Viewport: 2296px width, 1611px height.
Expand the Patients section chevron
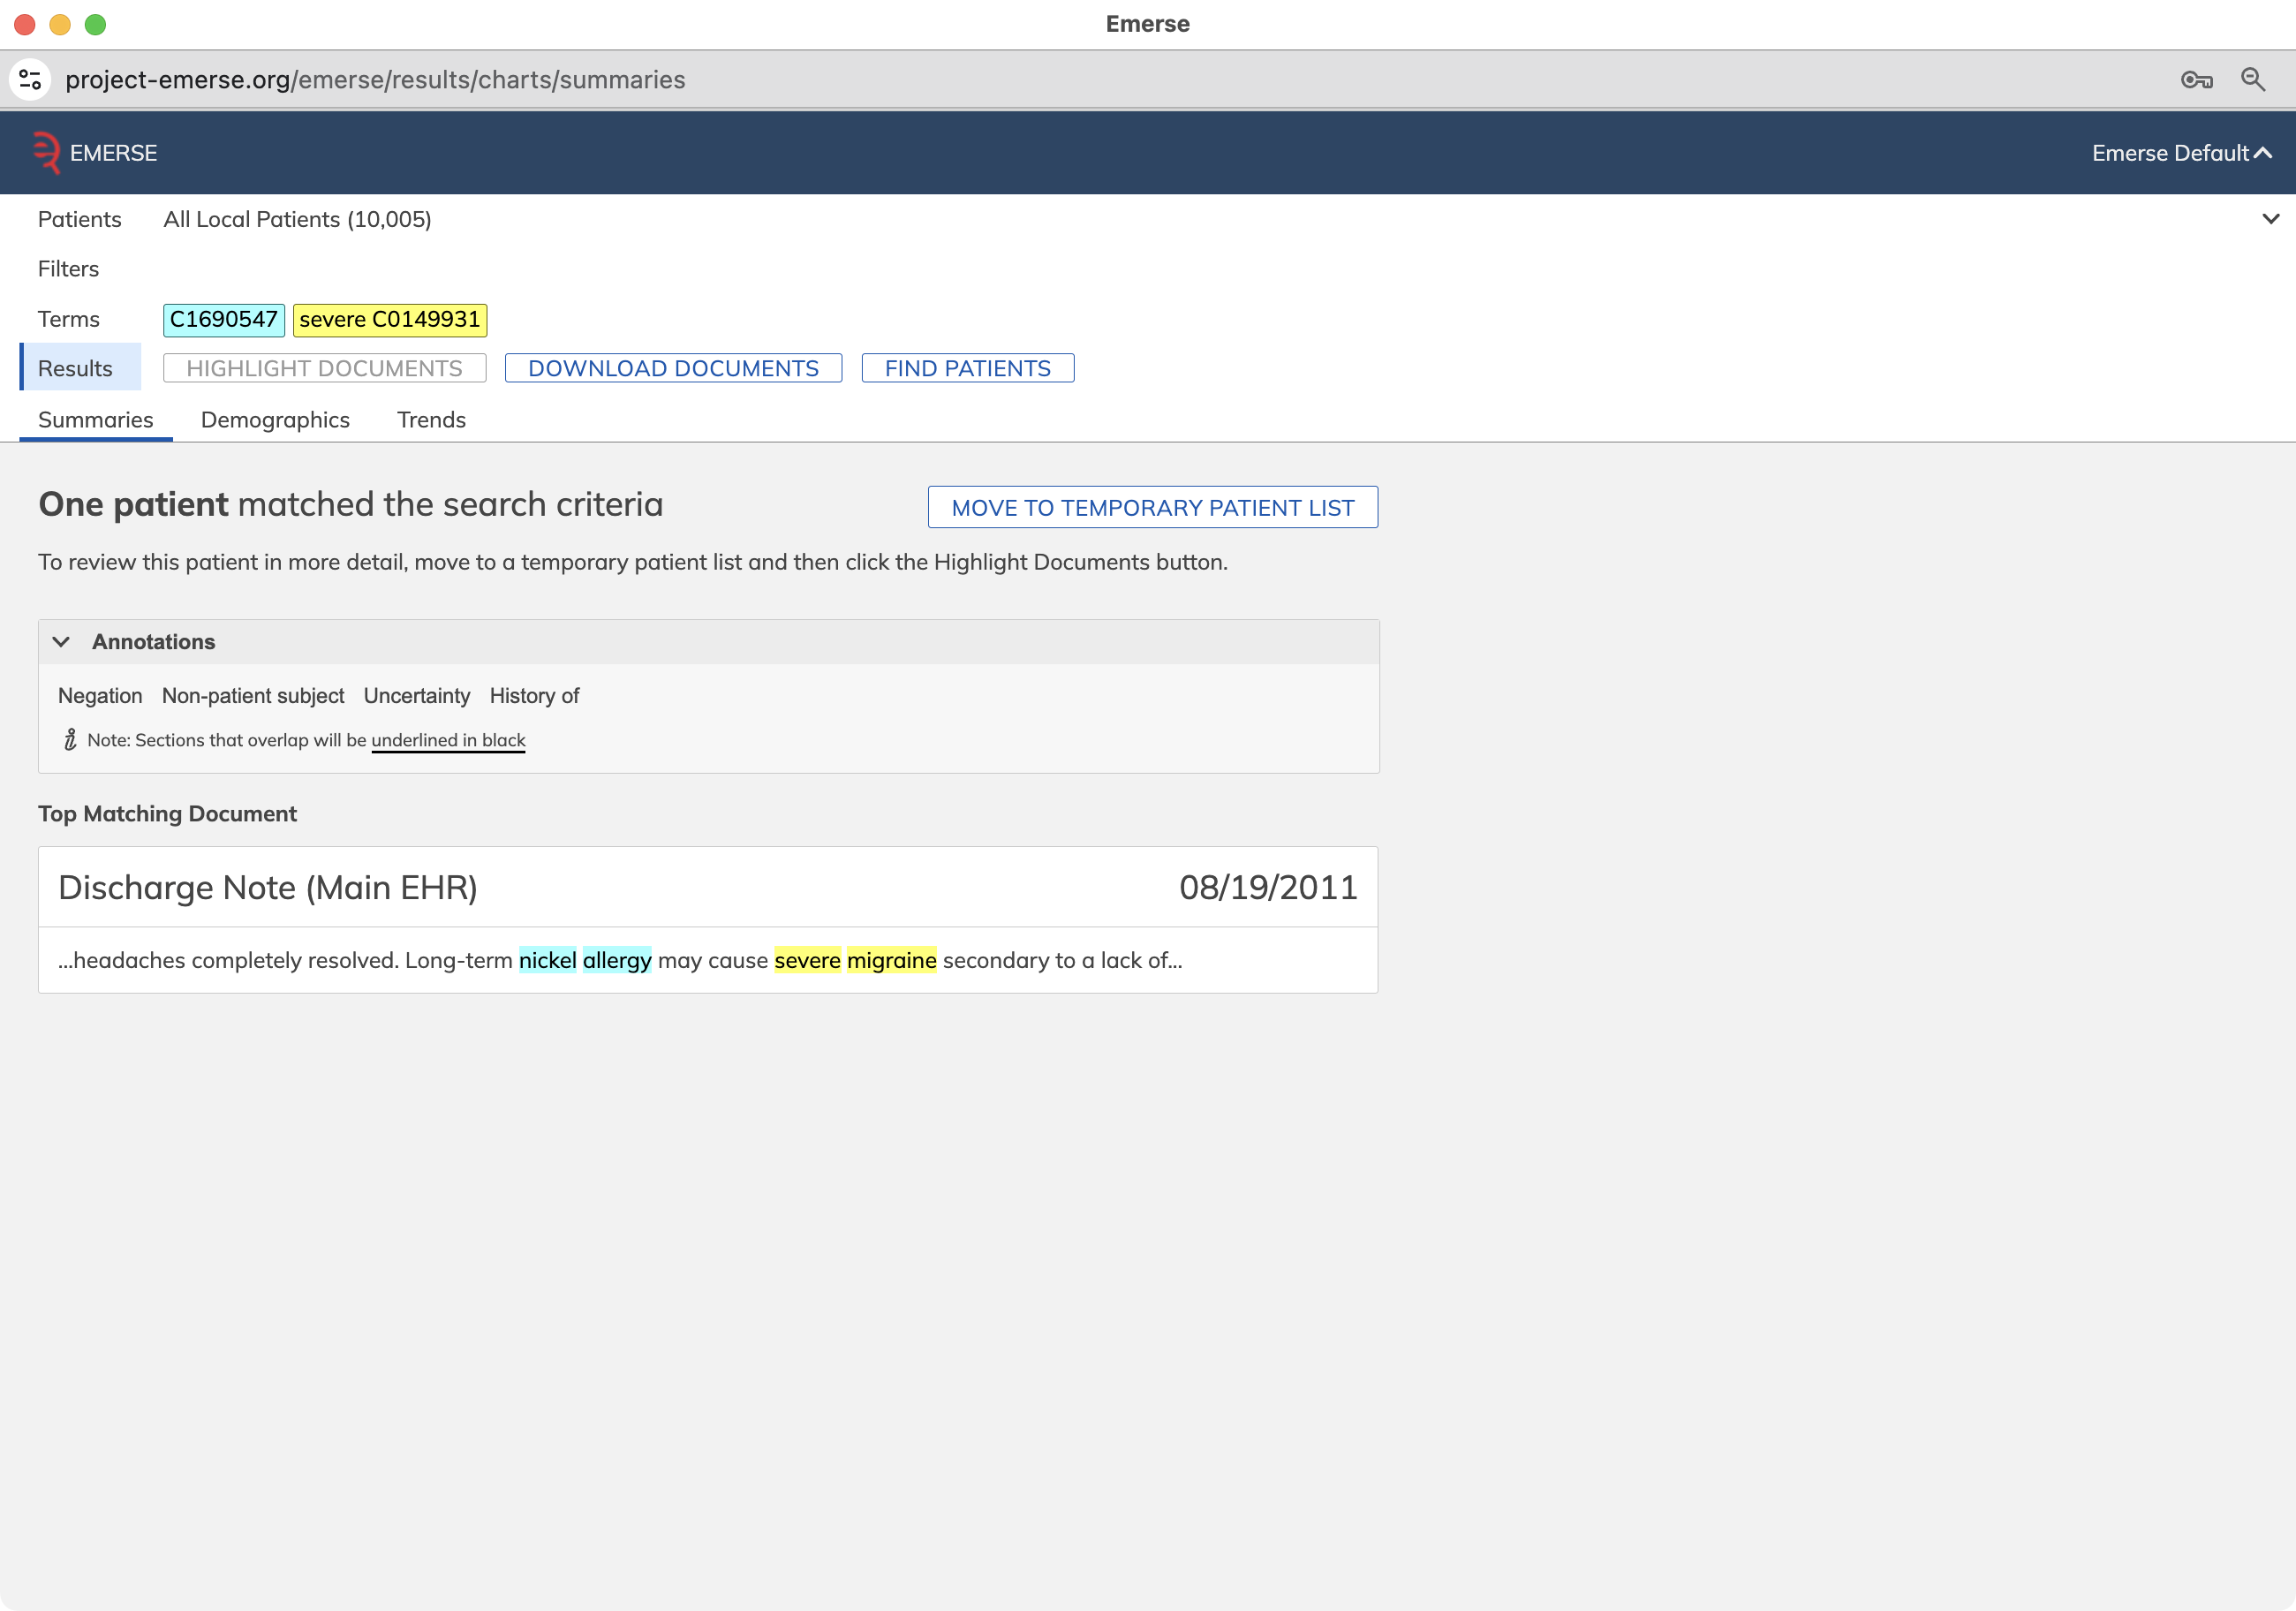click(2270, 219)
